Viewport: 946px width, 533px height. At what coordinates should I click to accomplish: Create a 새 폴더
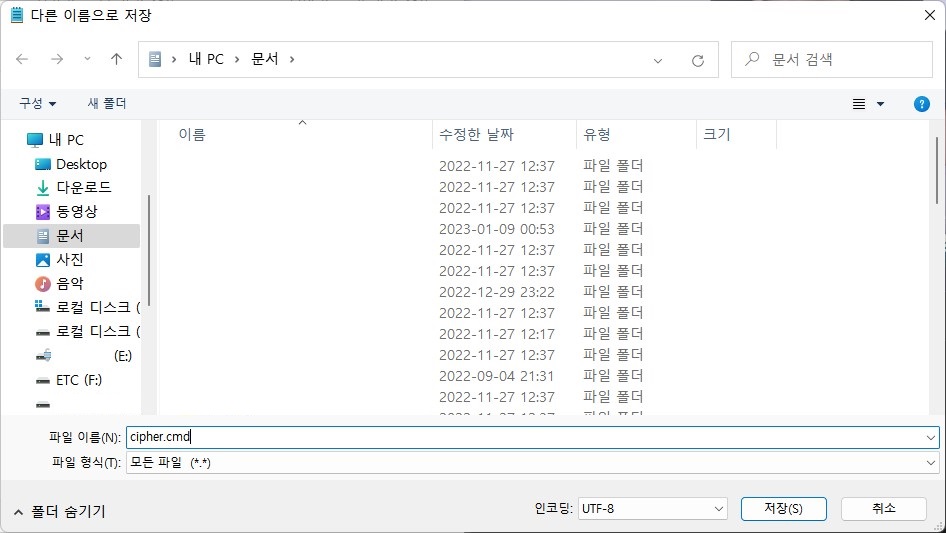click(107, 104)
